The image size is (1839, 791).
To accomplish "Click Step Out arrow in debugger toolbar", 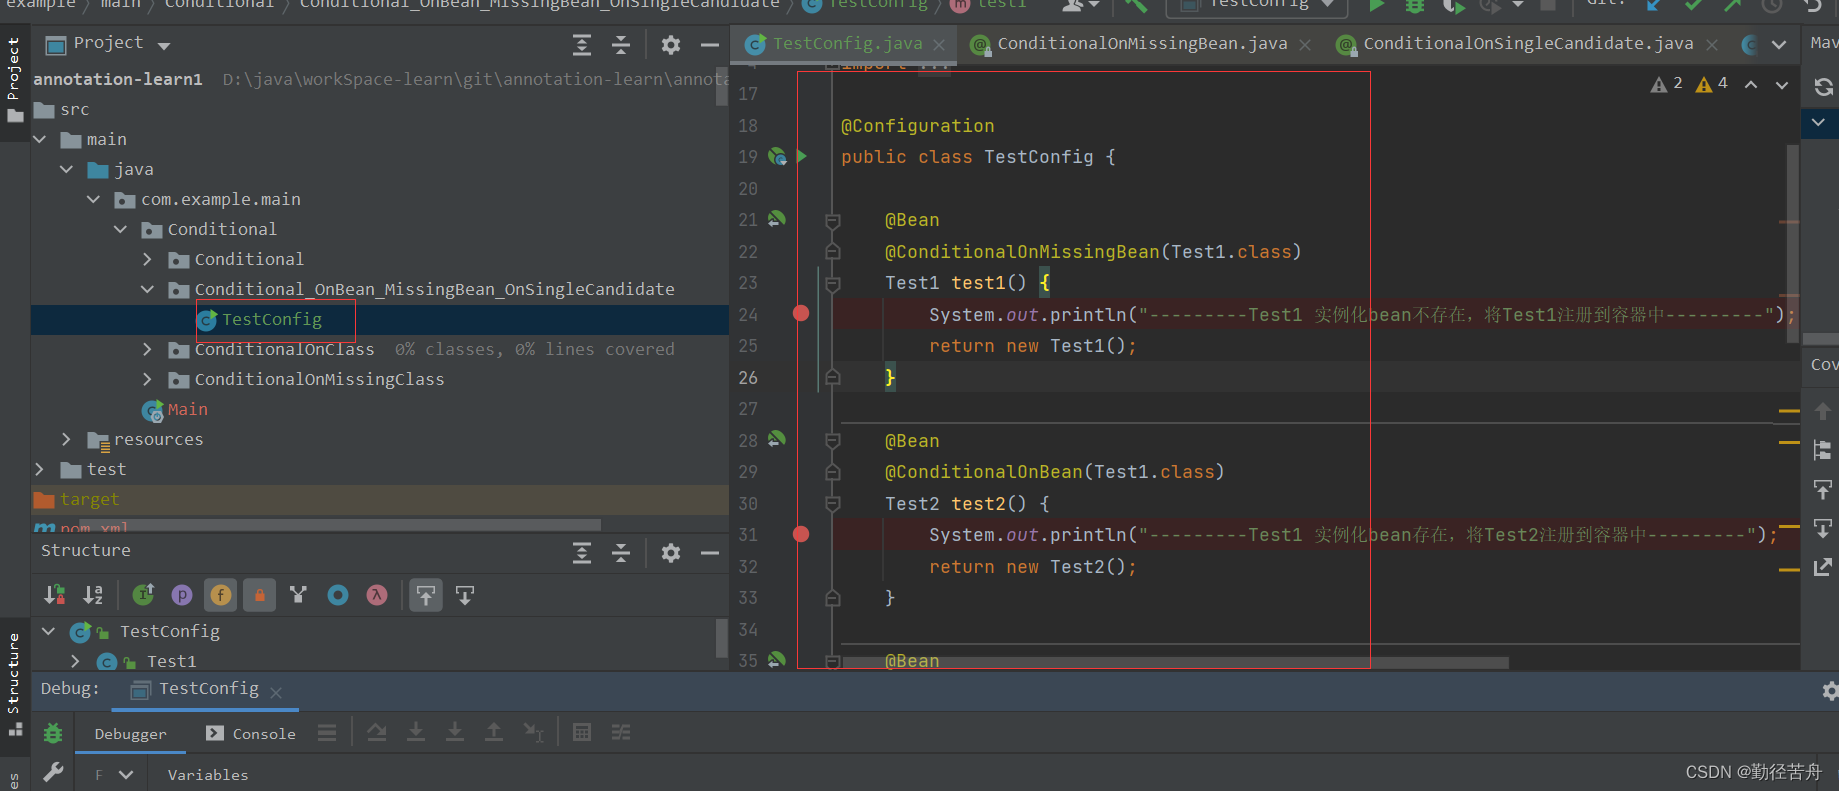I will pyautogui.click(x=494, y=733).
